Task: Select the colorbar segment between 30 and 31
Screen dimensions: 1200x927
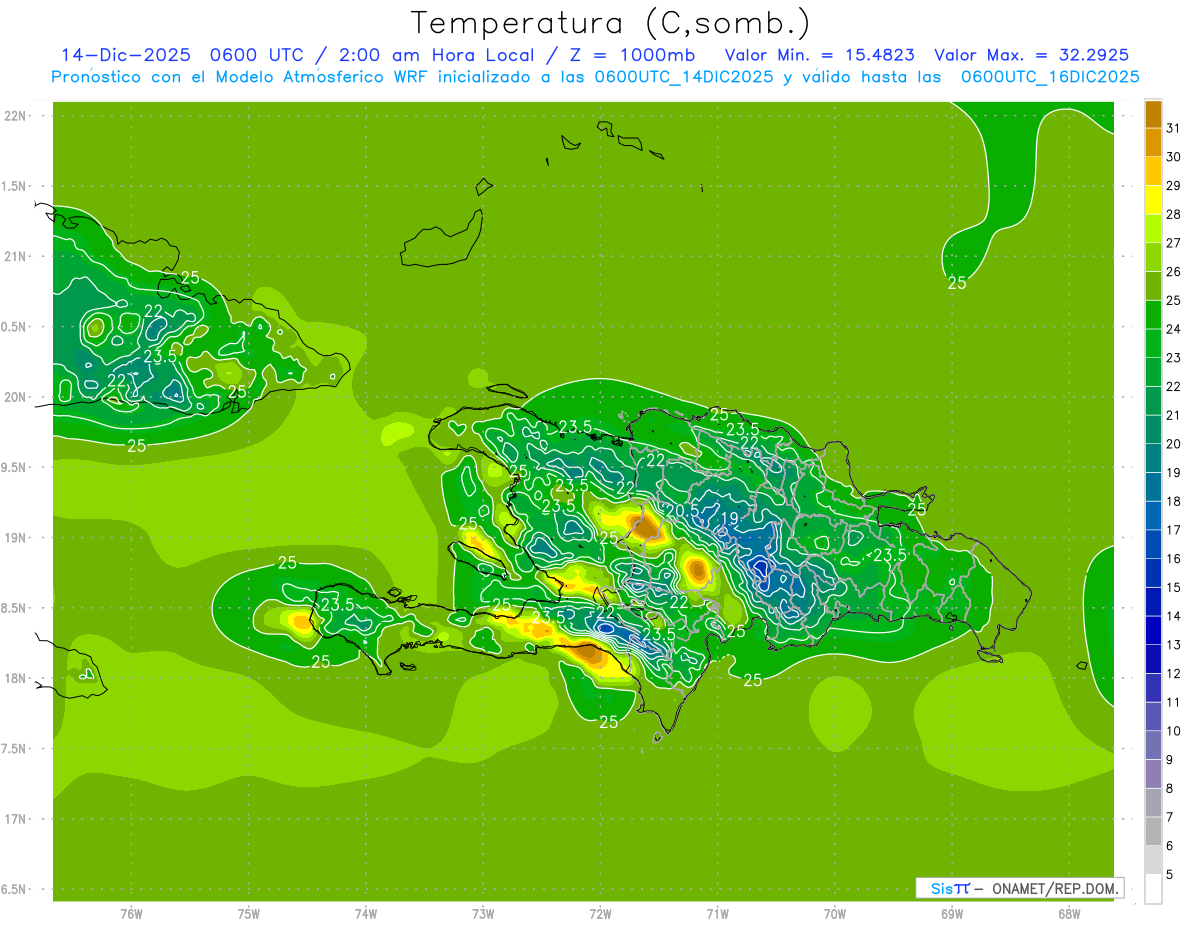Action: click(1153, 143)
